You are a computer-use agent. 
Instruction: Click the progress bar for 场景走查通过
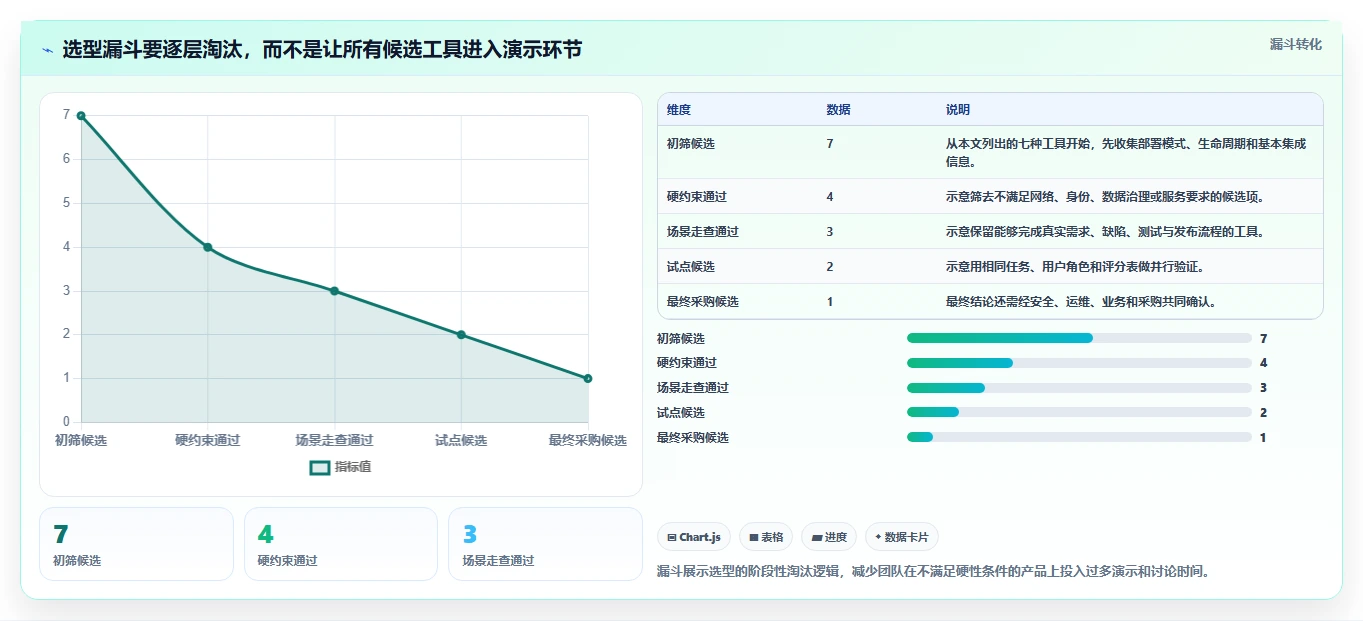click(1079, 388)
